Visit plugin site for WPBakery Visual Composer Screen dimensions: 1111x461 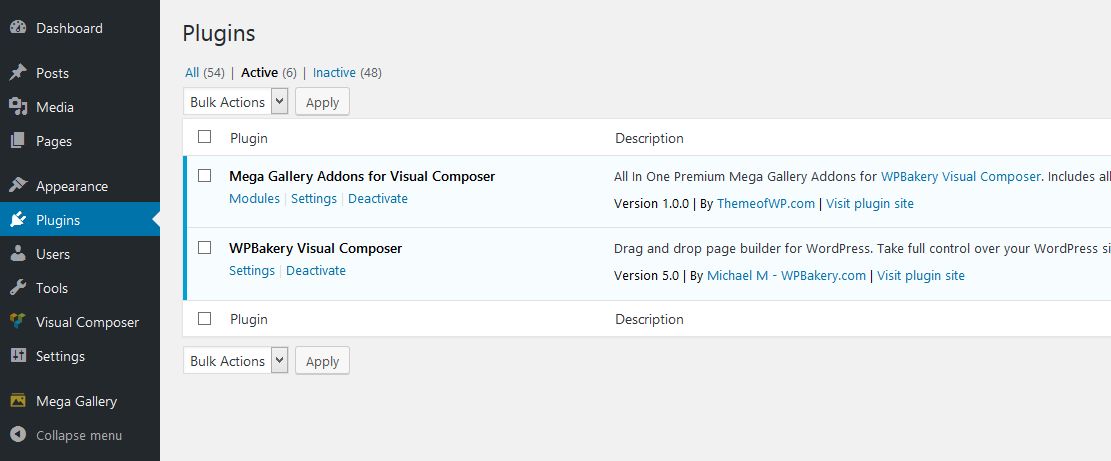[921, 275]
